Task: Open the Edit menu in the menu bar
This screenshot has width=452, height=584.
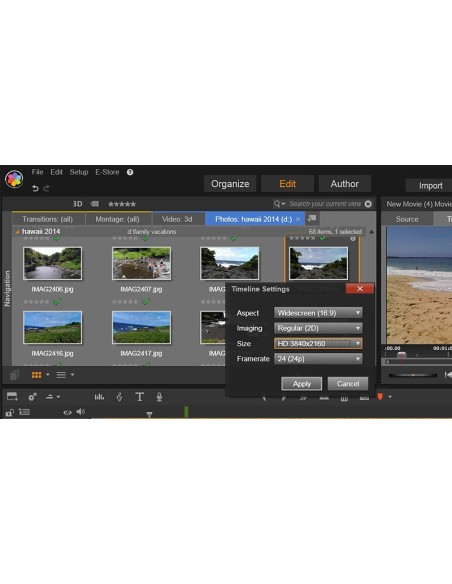Action: pos(56,172)
